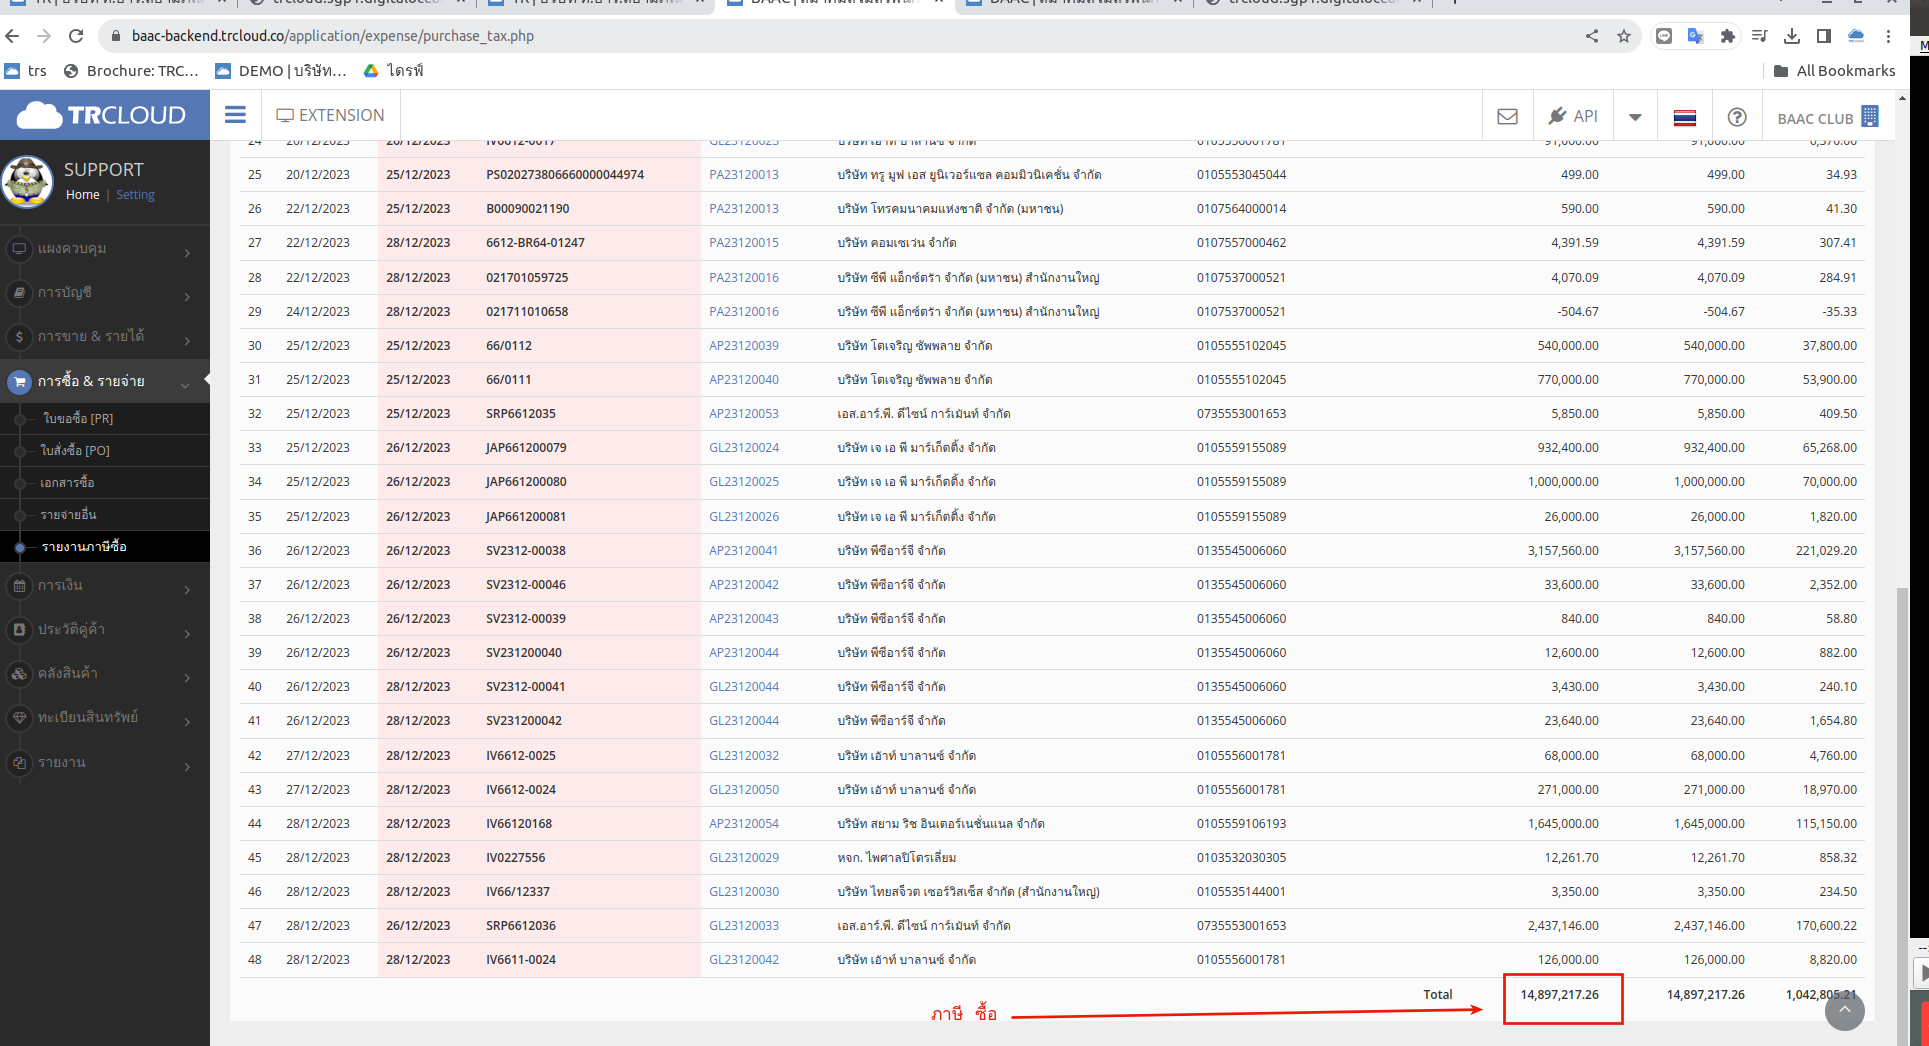Viewport: 1929px width, 1046px height.
Task: Open the trs bookmark
Action: point(26,71)
